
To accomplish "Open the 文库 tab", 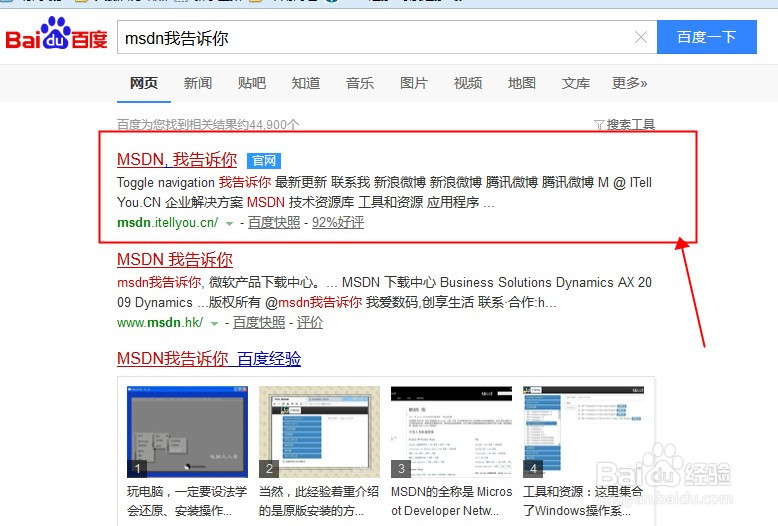I will click(x=576, y=83).
